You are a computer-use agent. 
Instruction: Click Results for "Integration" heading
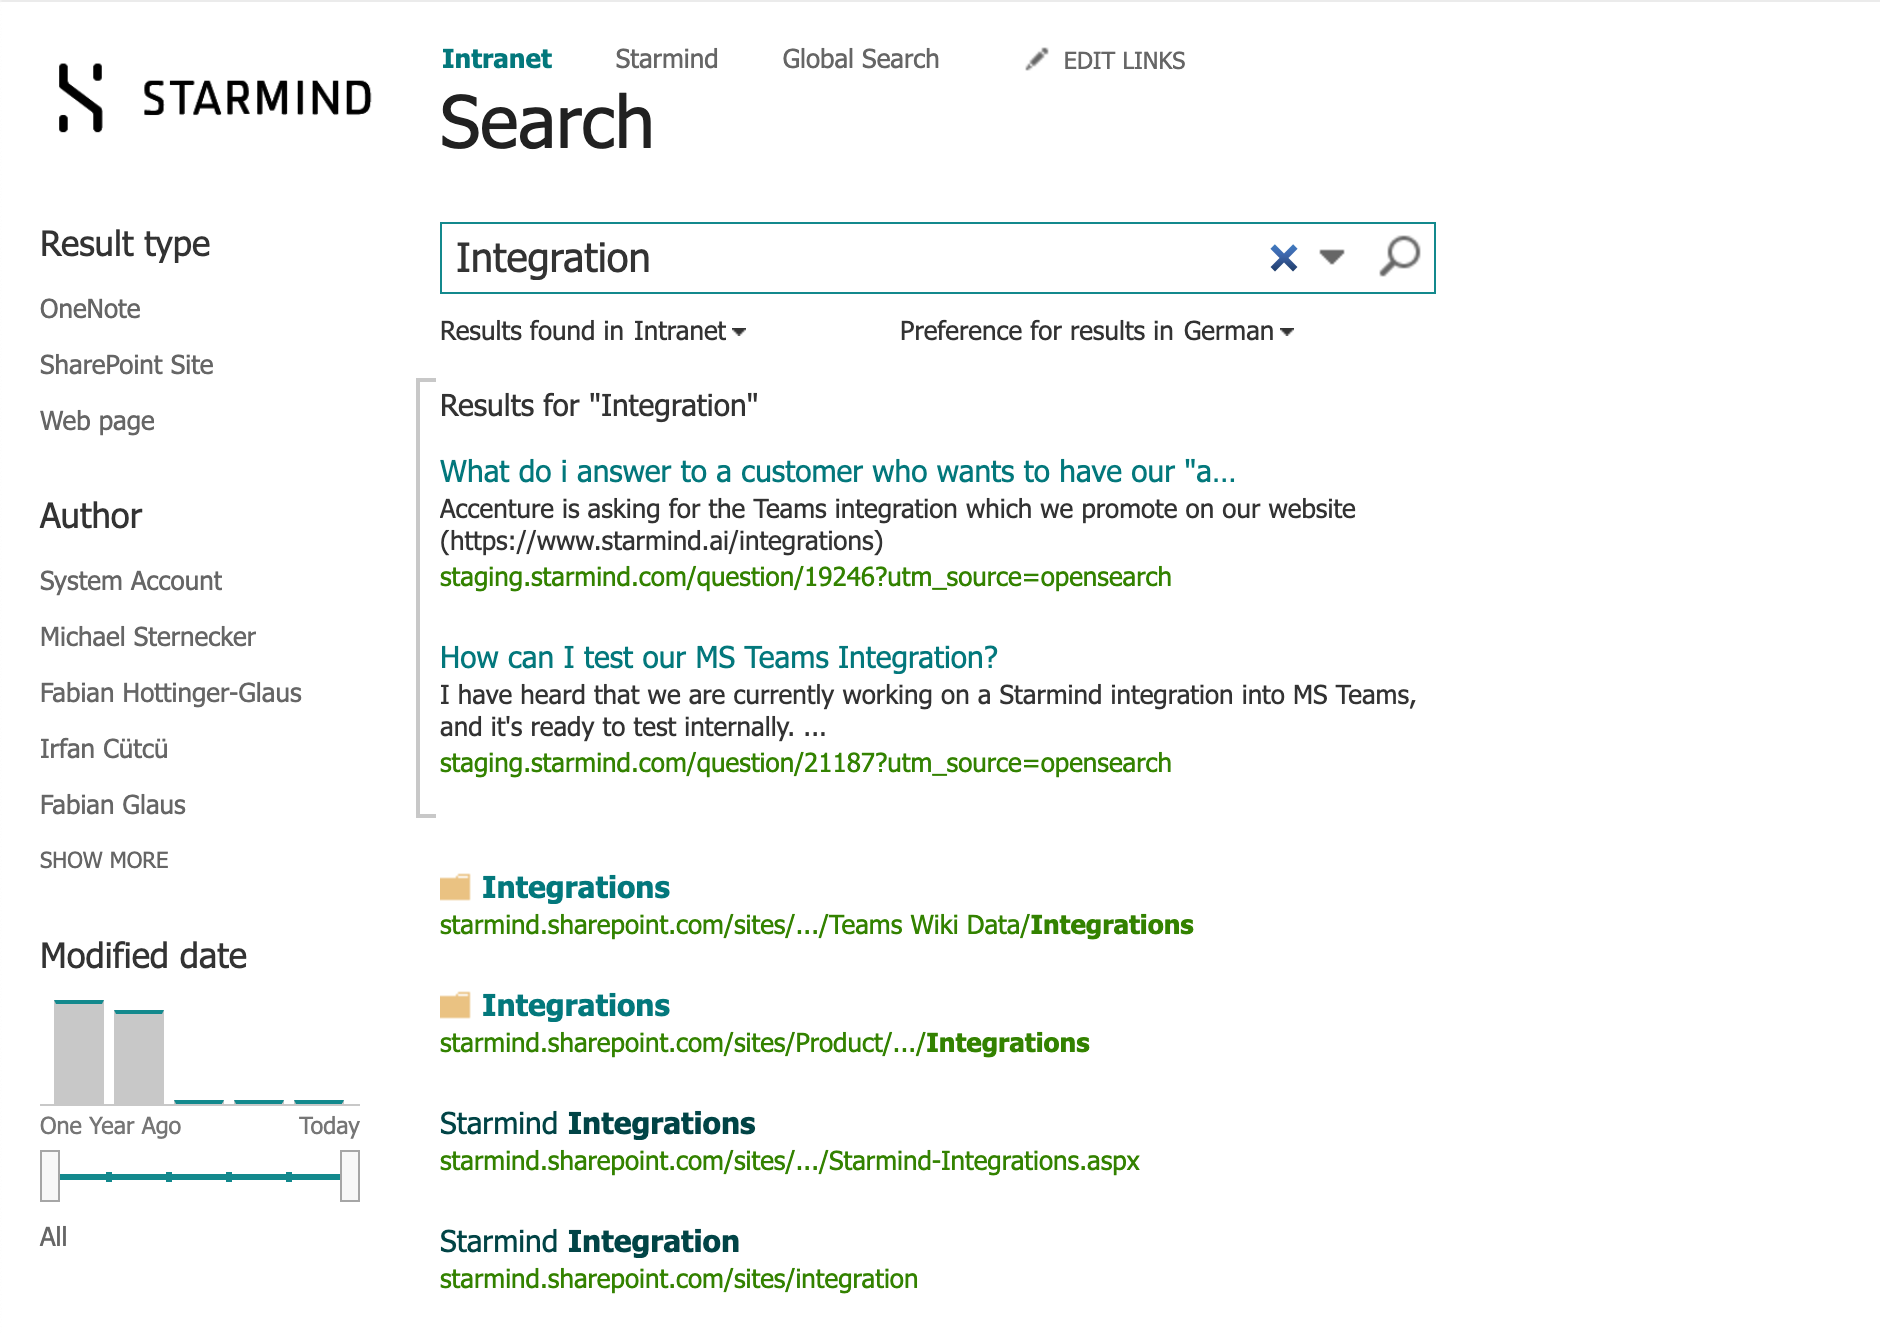[x=599, y=405]
